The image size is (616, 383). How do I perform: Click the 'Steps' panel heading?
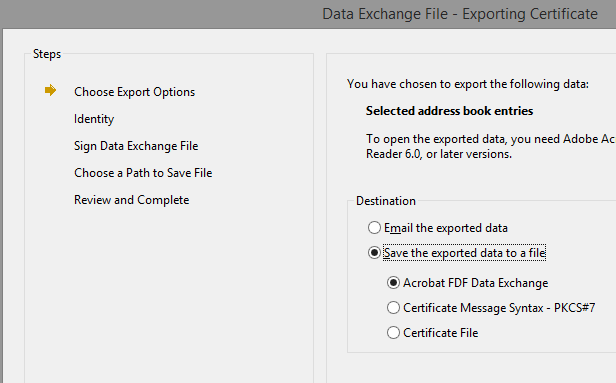point(47,54)
